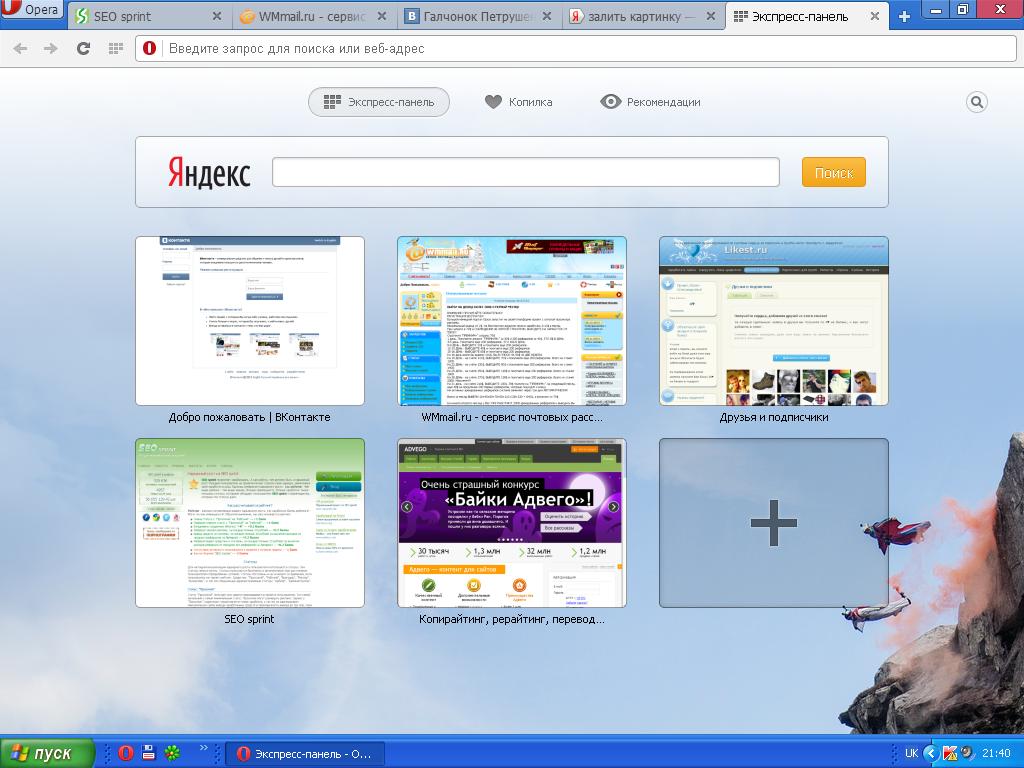Viewport: 1024px width, 768px height.
Task: Open the SEO sprint speed dial thumbnail
Action: pyautogui.click(x=249, y=522)
